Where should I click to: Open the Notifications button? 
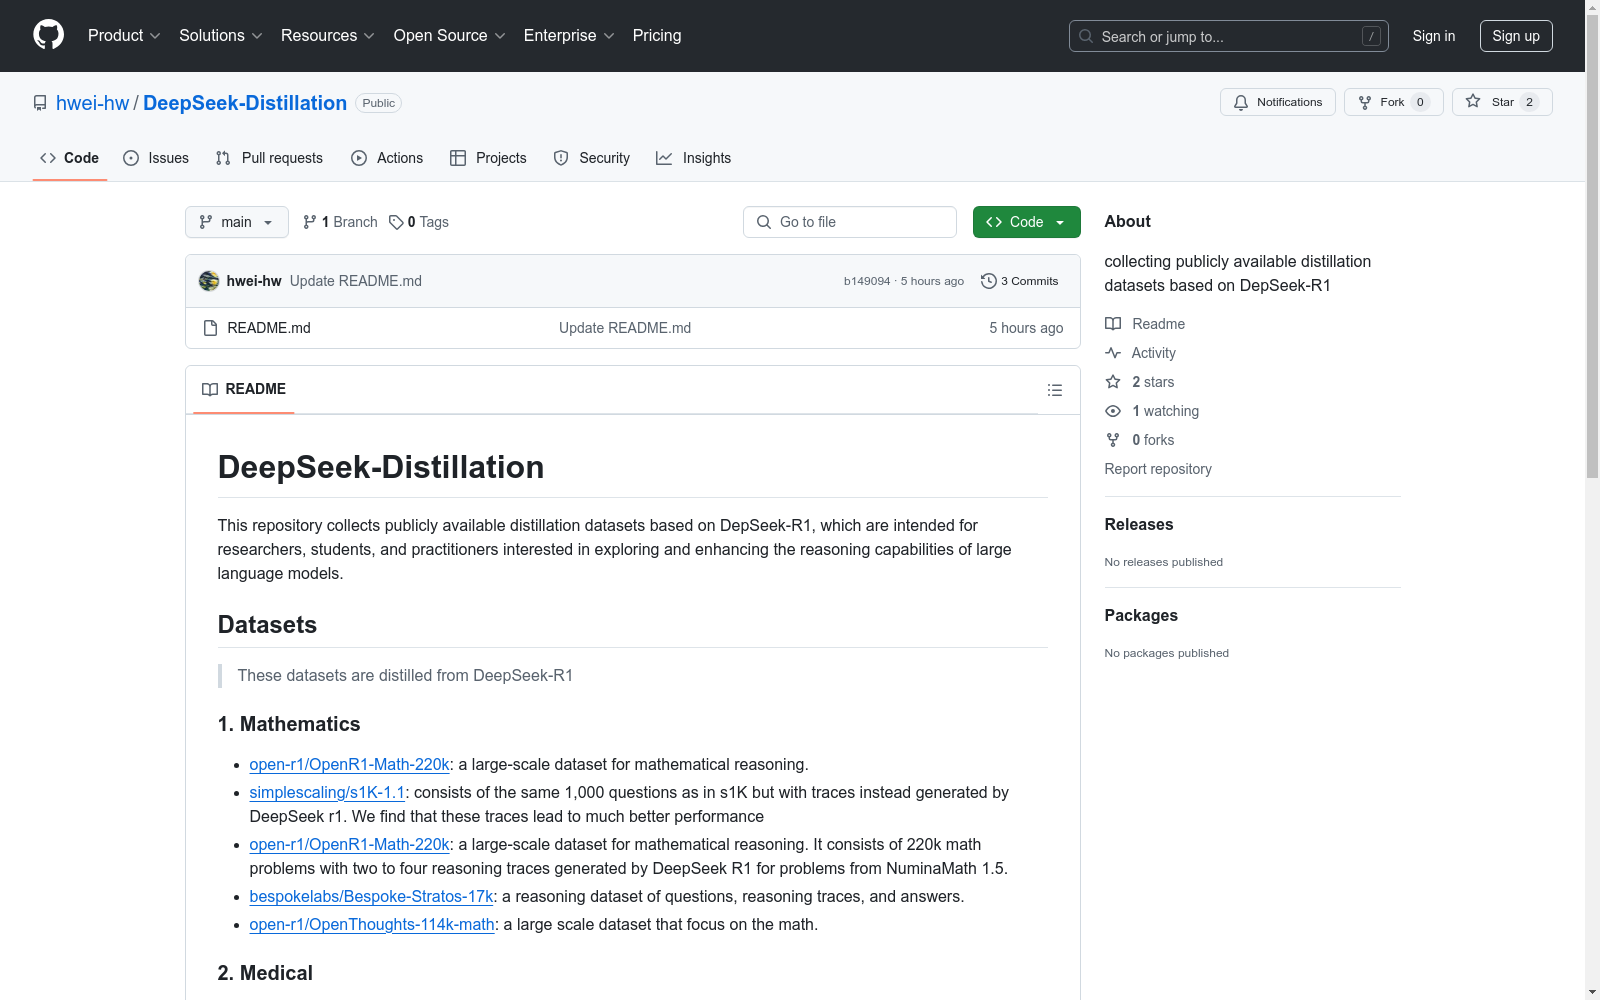click(1277, 102)
